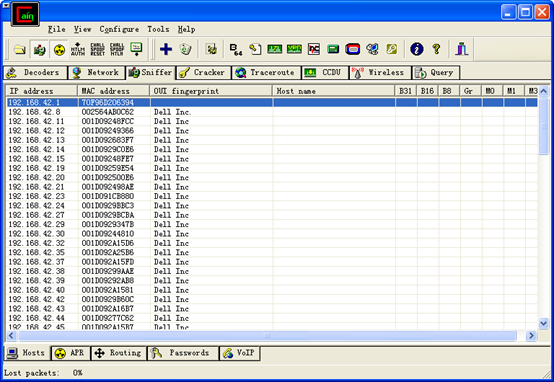The height and width of the screenshot is (382, 554).
Task: Click the Gr column header
Action: (x=471, y=91)
